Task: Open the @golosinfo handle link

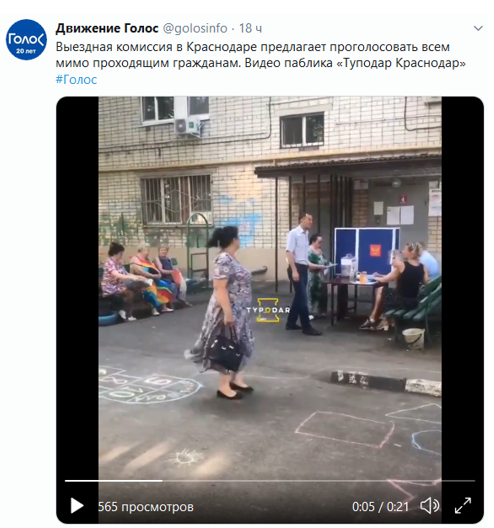Action: pos(195,28)
